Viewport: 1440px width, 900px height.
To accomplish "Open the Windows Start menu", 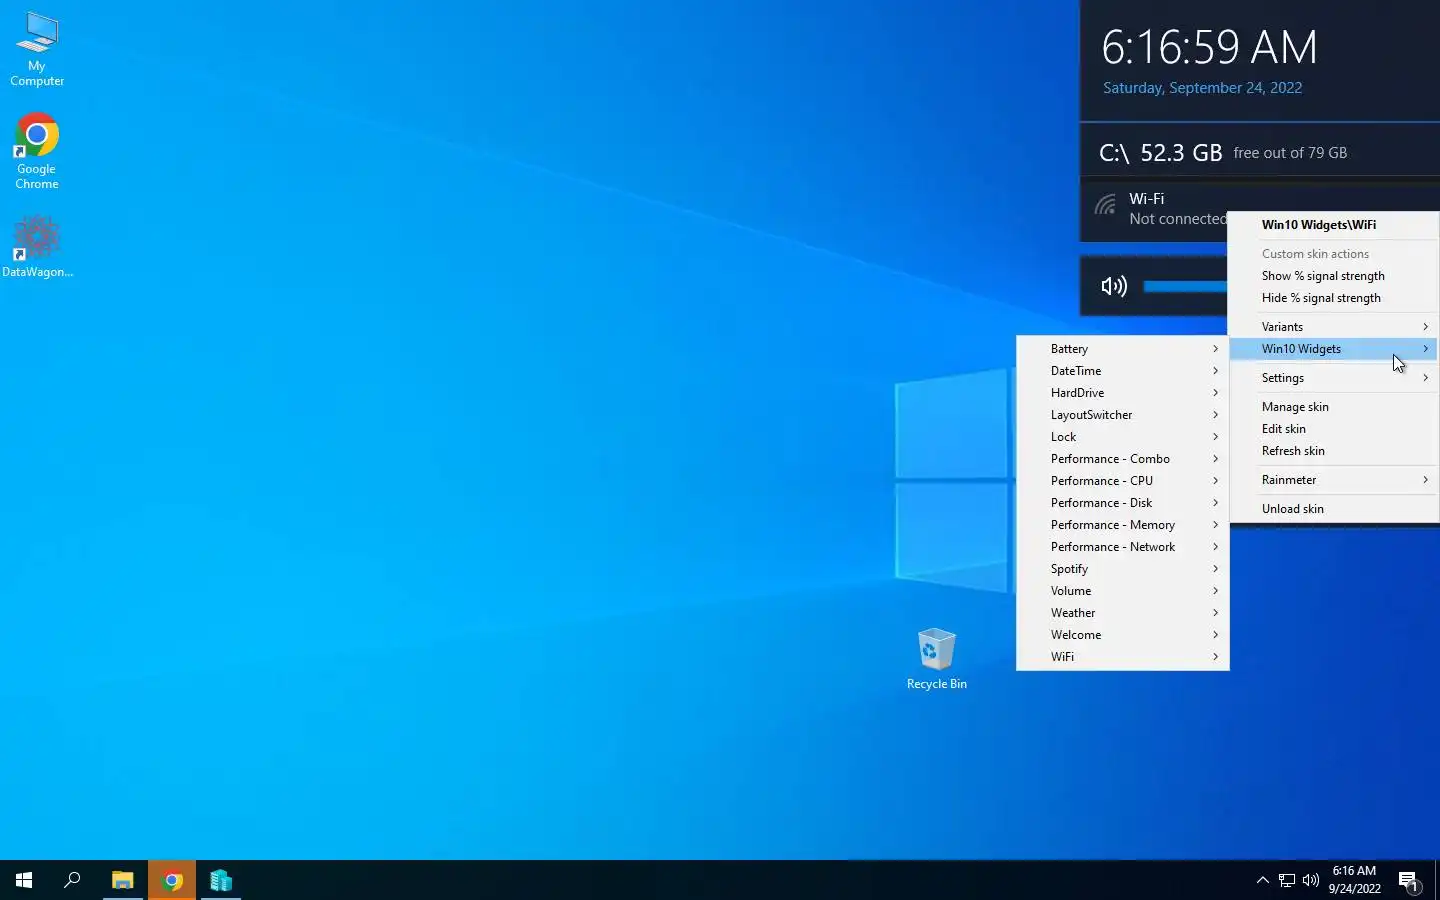I will (x=24, y=880).
